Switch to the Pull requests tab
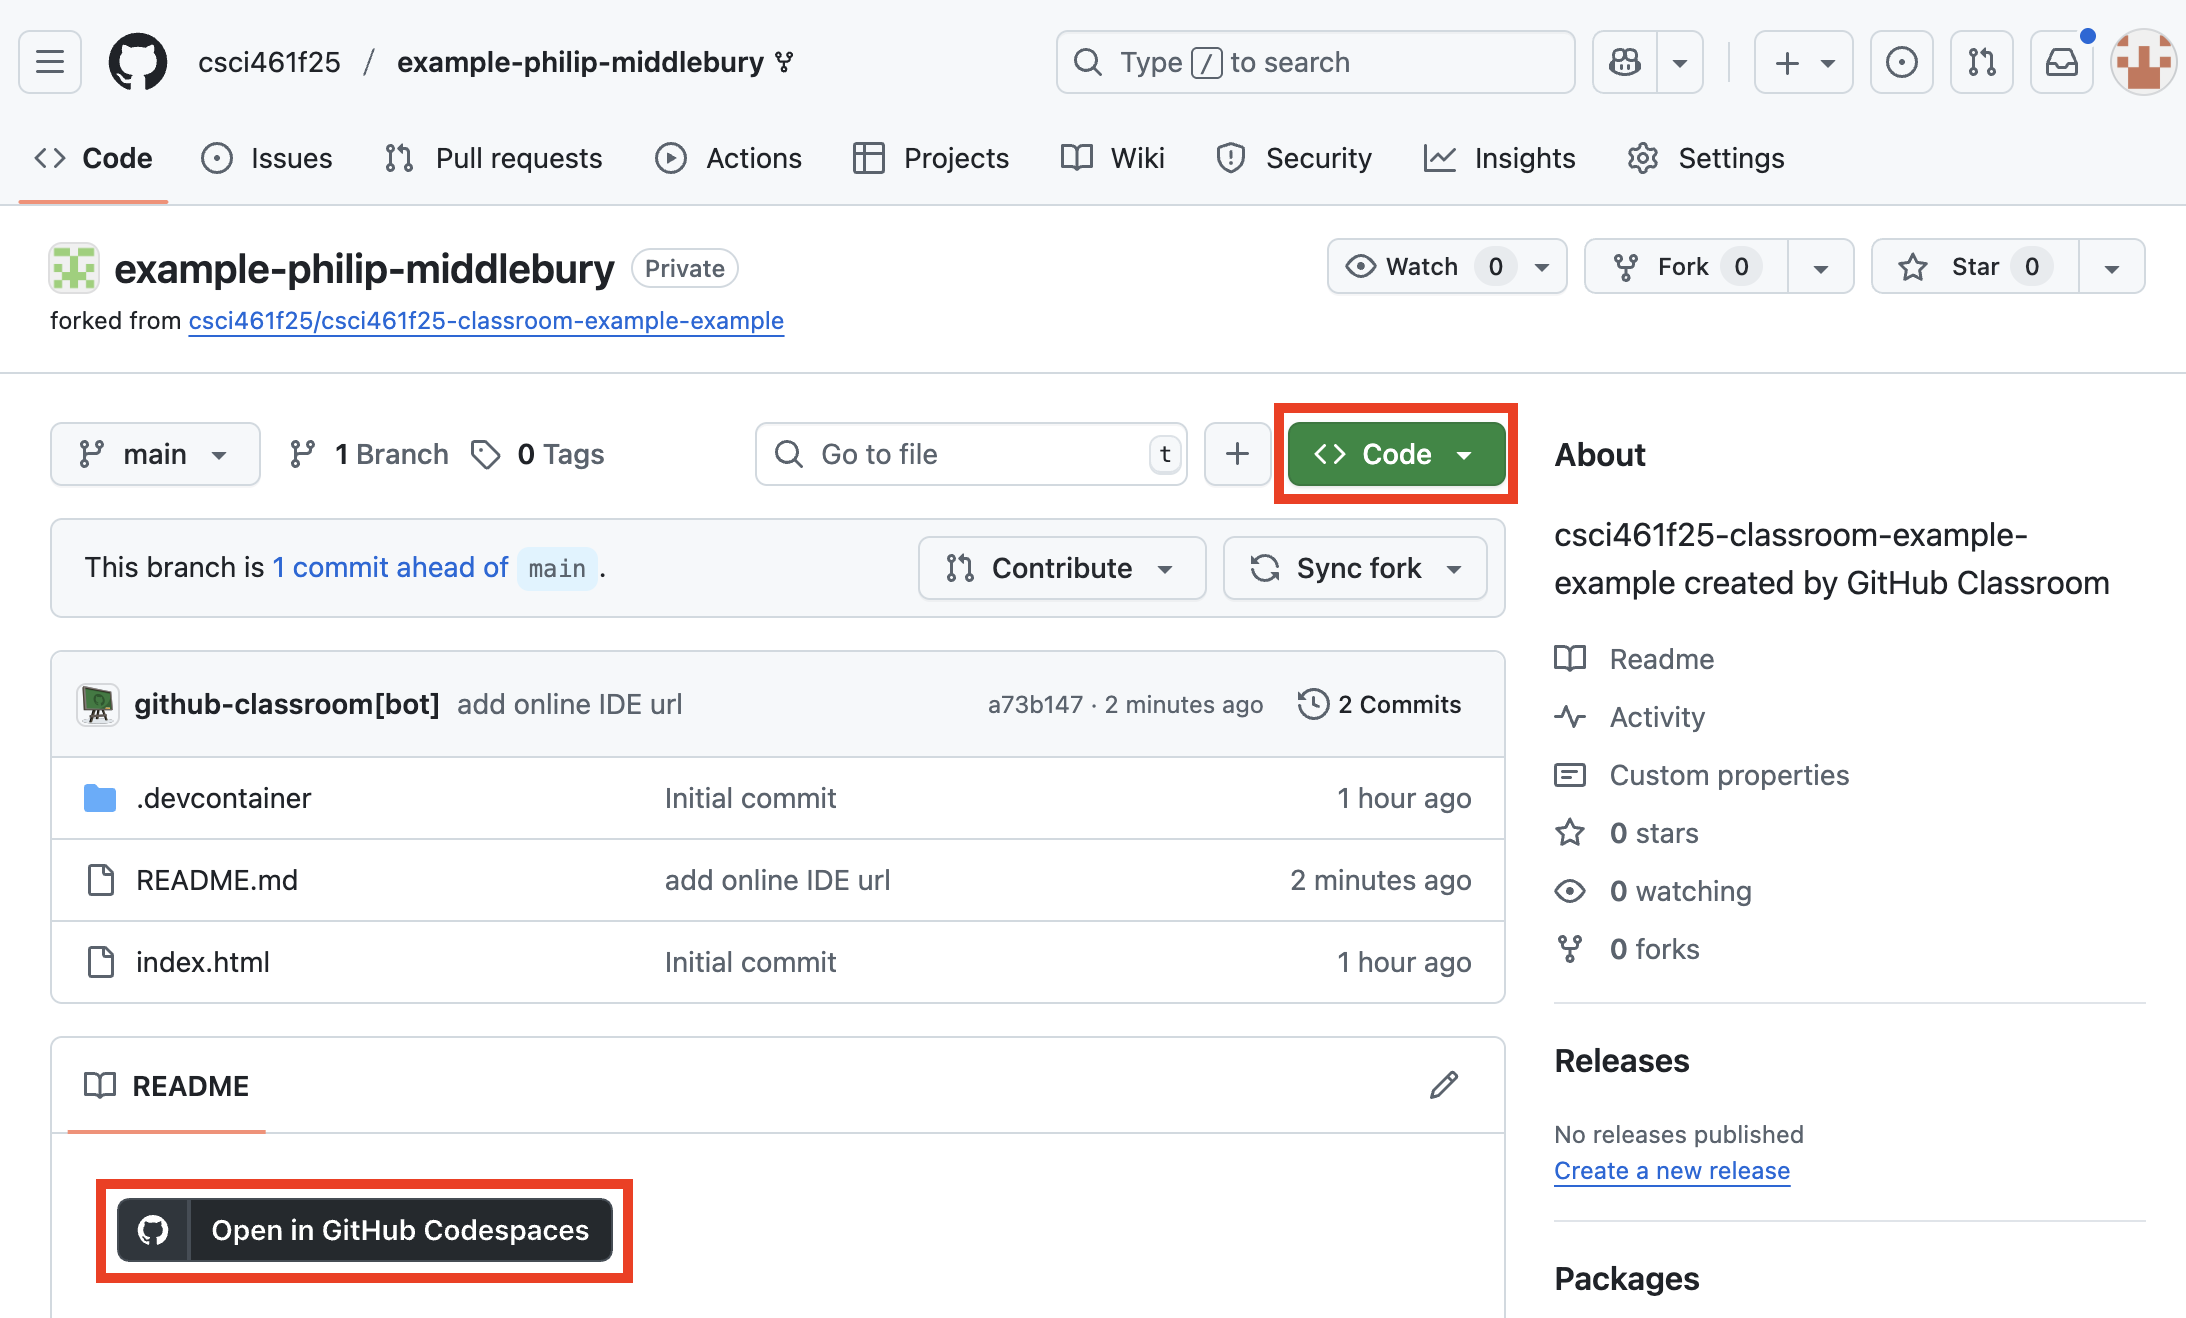Viewport: 2186px width, 1318px height. click(494, 158)
